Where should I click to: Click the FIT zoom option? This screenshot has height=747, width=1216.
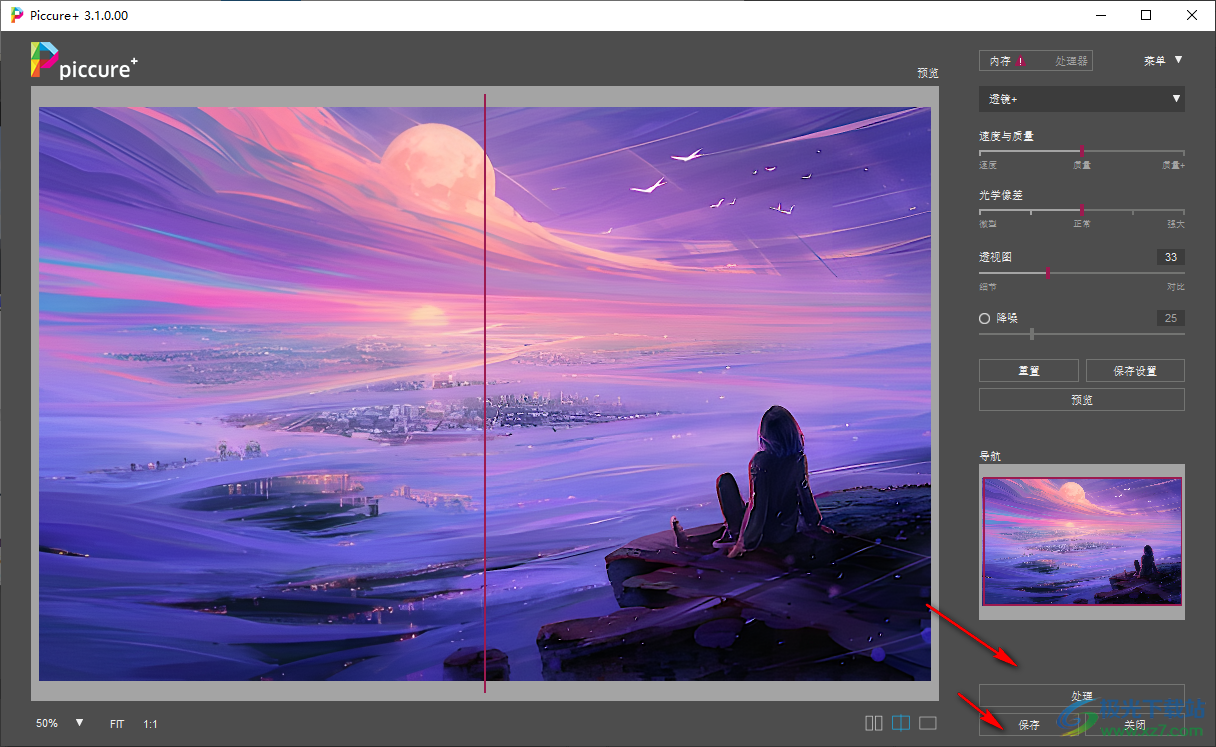click(117, 723)
